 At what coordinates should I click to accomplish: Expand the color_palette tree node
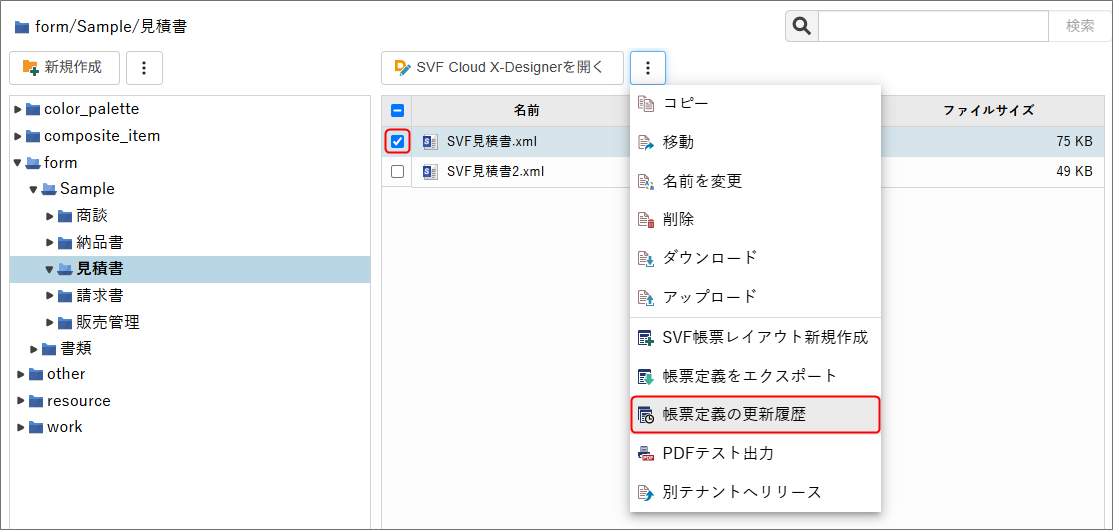18,109
